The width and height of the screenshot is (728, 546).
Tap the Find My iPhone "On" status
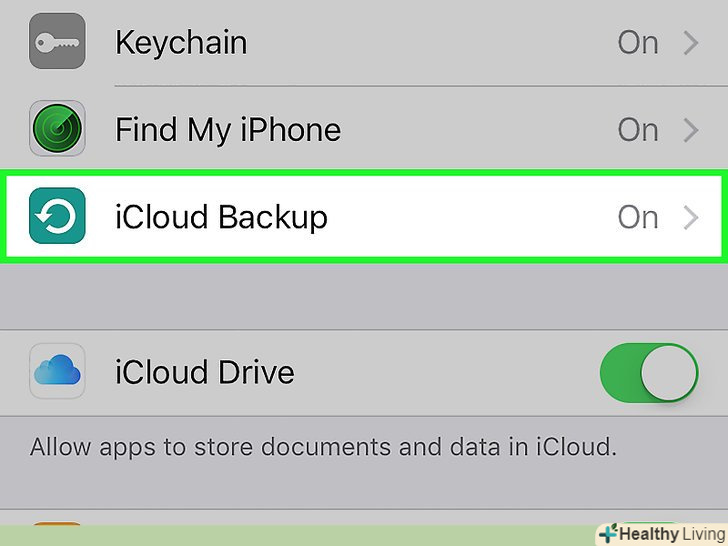coord(638,130)
